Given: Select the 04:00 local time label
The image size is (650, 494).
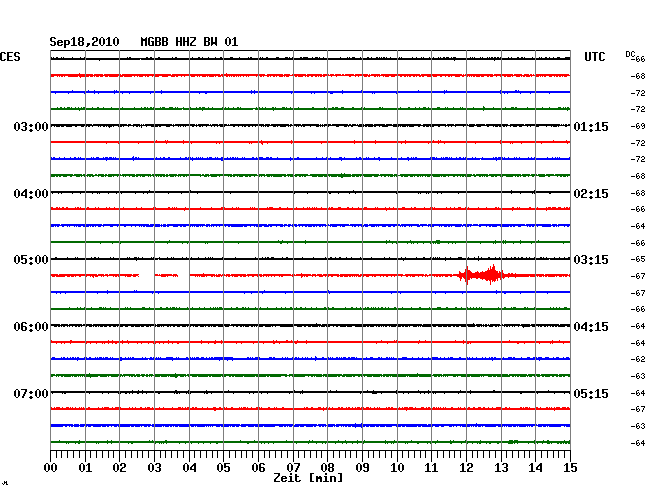Looking at the screenshot, I should (31, 194).
